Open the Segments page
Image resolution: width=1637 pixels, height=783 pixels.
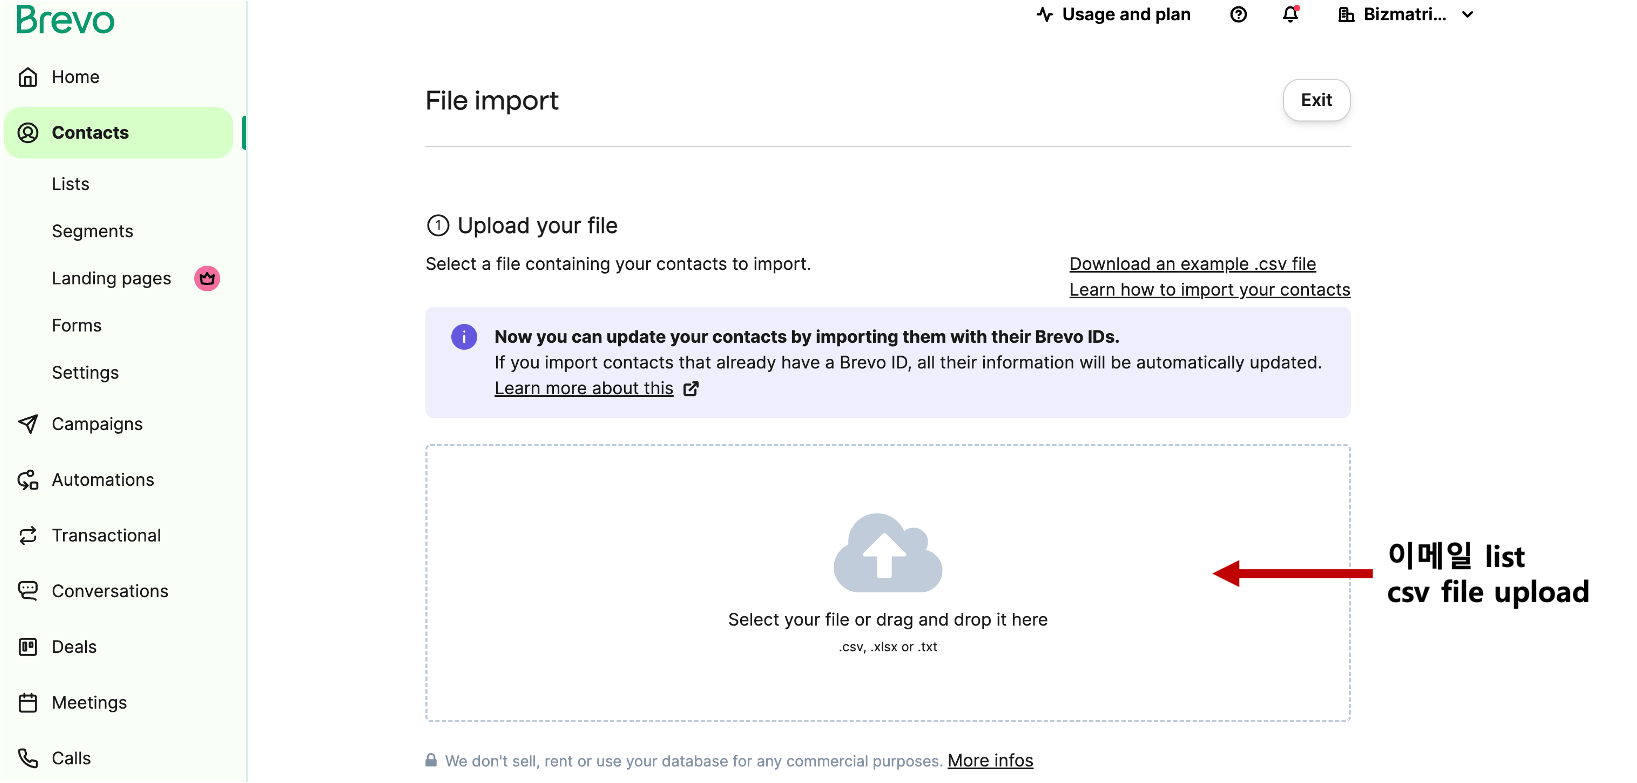click(x=92, y=231)
